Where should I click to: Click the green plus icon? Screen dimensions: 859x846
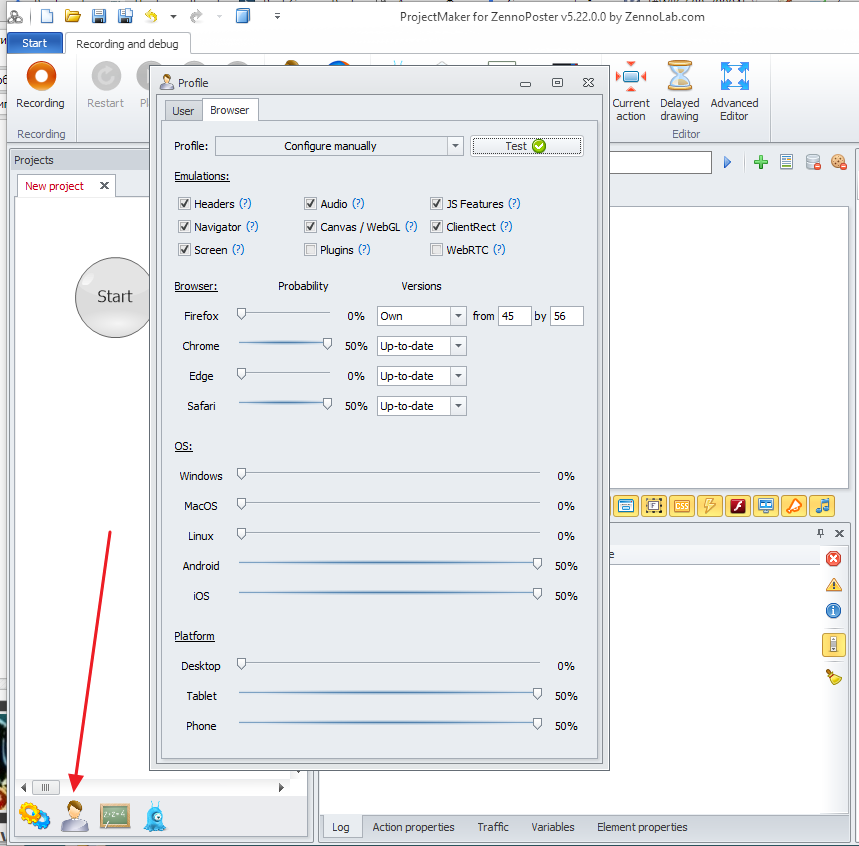pyautogui.click(x=761, y=162)
